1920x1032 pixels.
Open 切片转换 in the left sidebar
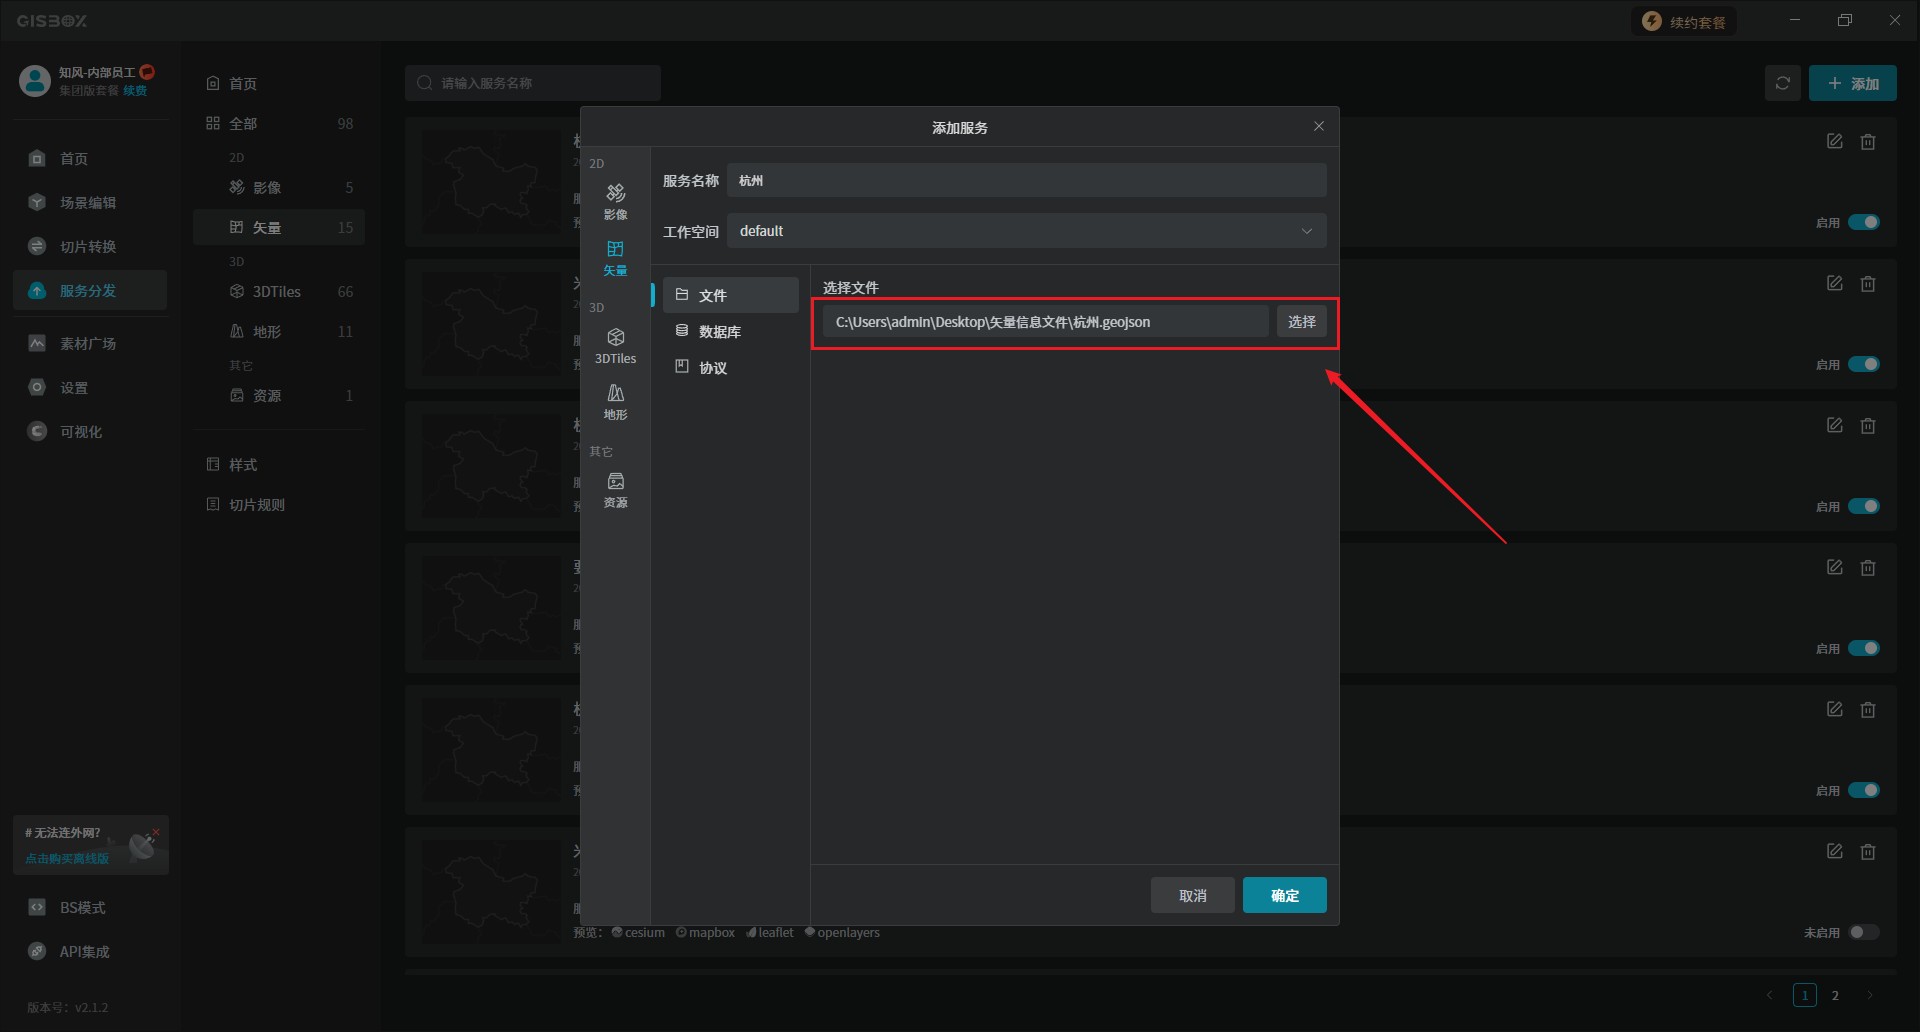[88, 246]
